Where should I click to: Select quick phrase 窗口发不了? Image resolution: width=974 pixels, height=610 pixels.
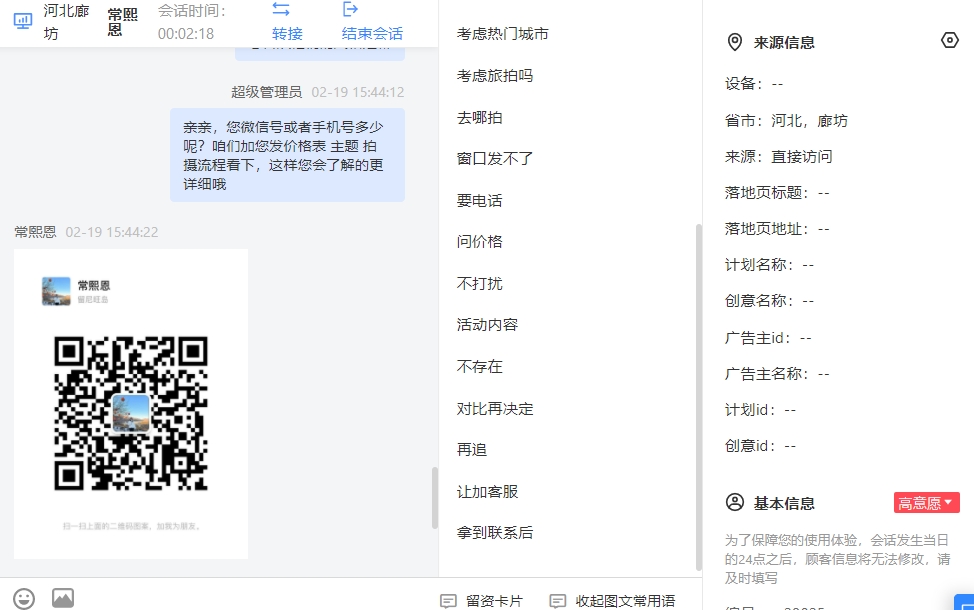pyautogui.click(x=494, y=159)
